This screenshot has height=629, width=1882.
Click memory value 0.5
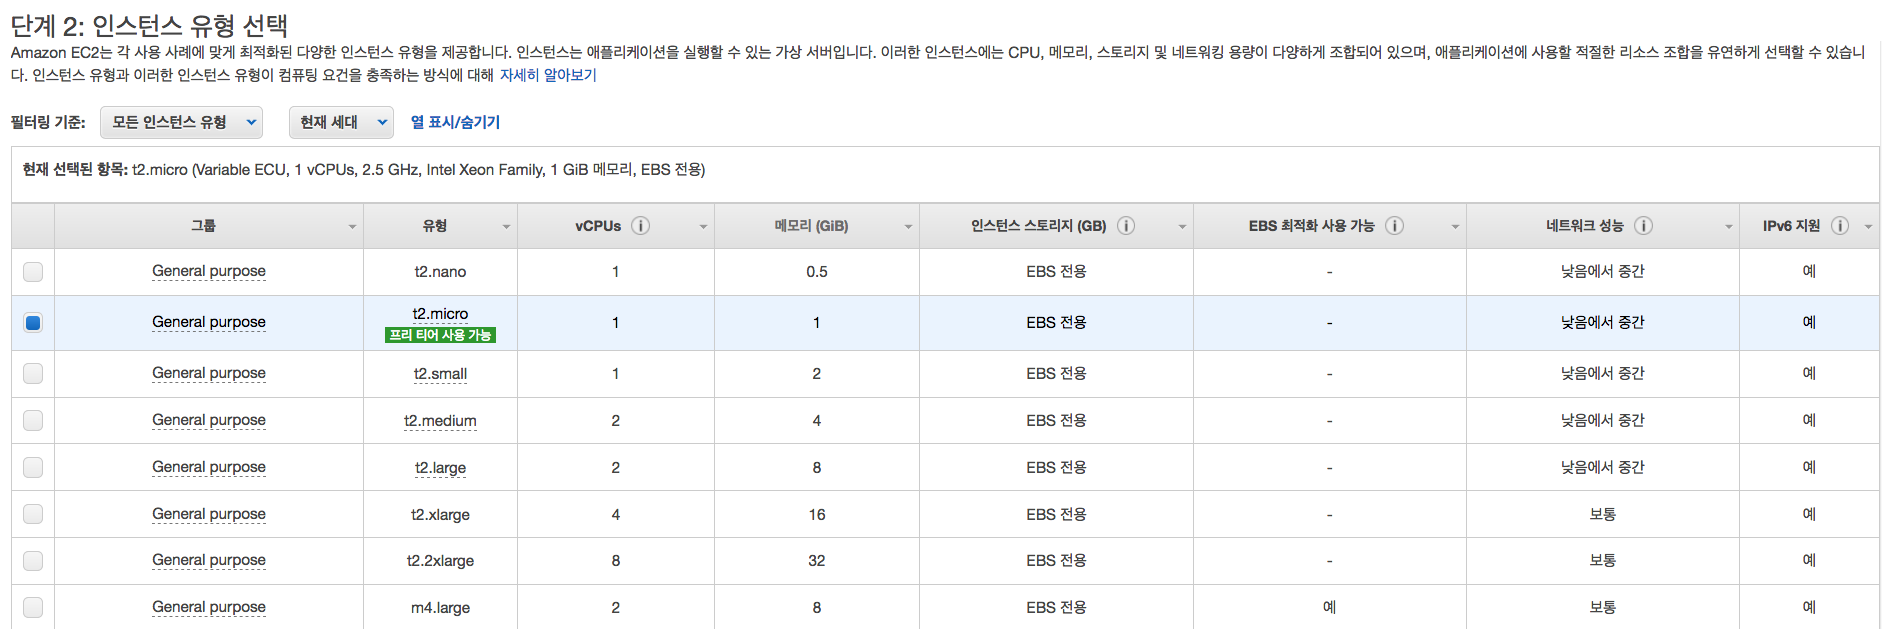pyautogui.click(x=817, y=272)
